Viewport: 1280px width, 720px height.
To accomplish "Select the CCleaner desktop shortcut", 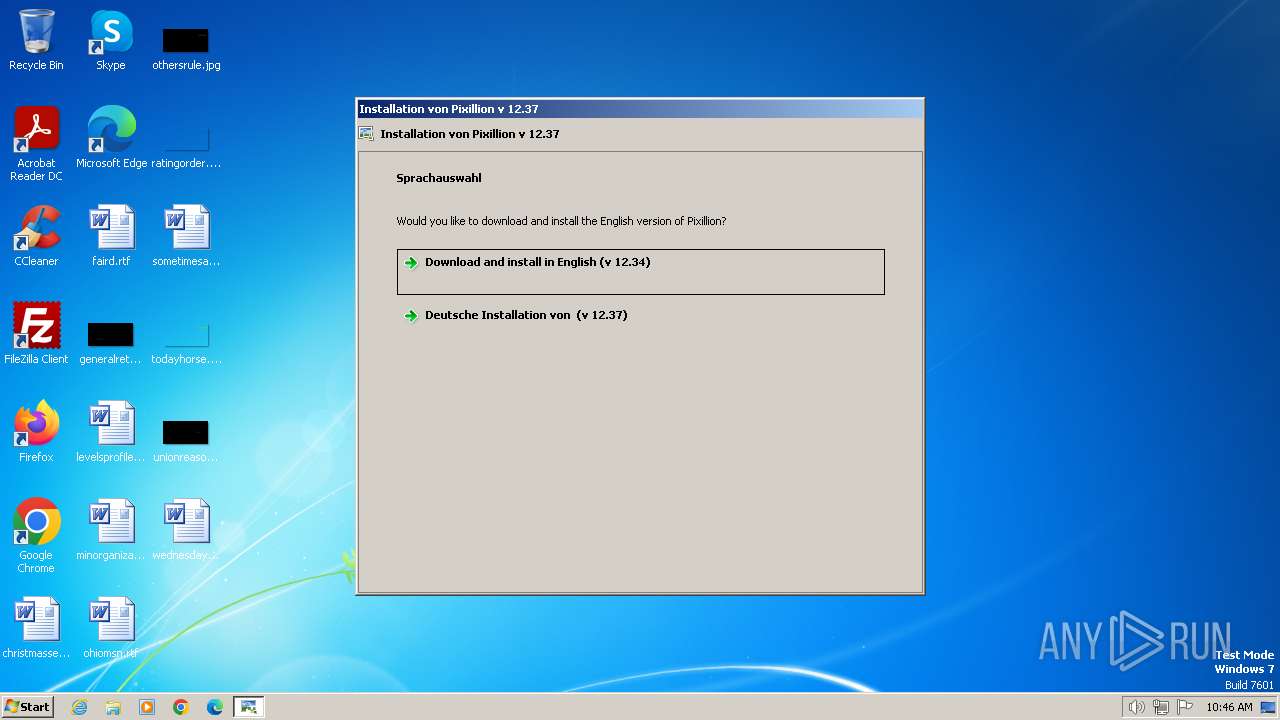I will click(x=36, y=236).
